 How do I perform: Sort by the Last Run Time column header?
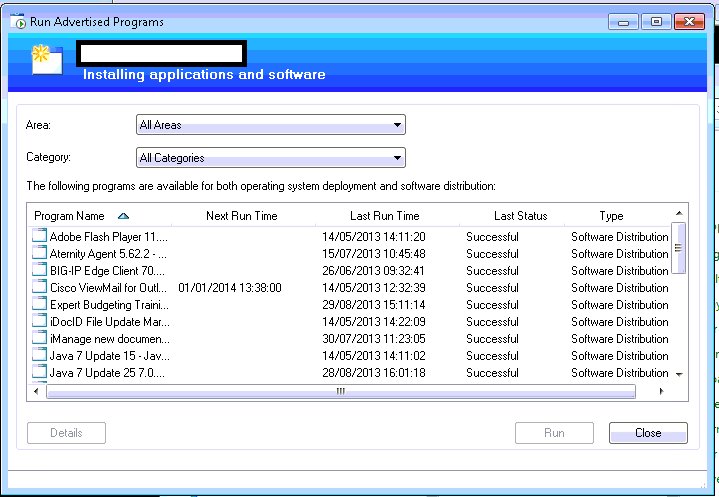[x=385, y=216]
